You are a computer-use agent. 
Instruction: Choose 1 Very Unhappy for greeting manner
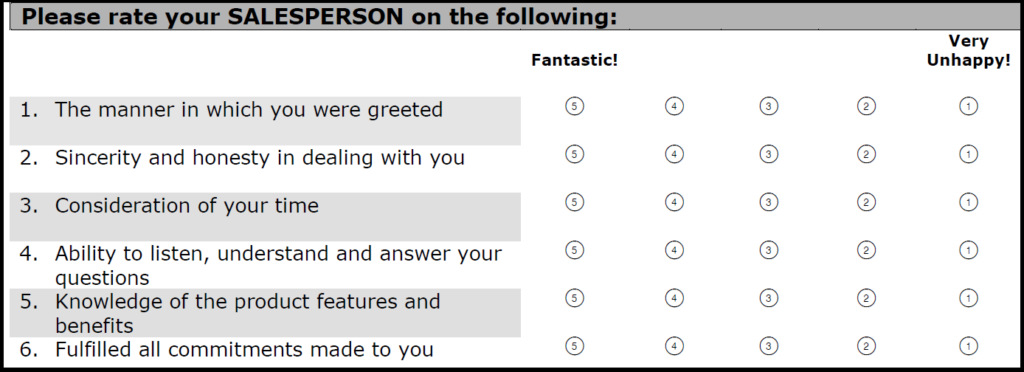click(968, 106)
